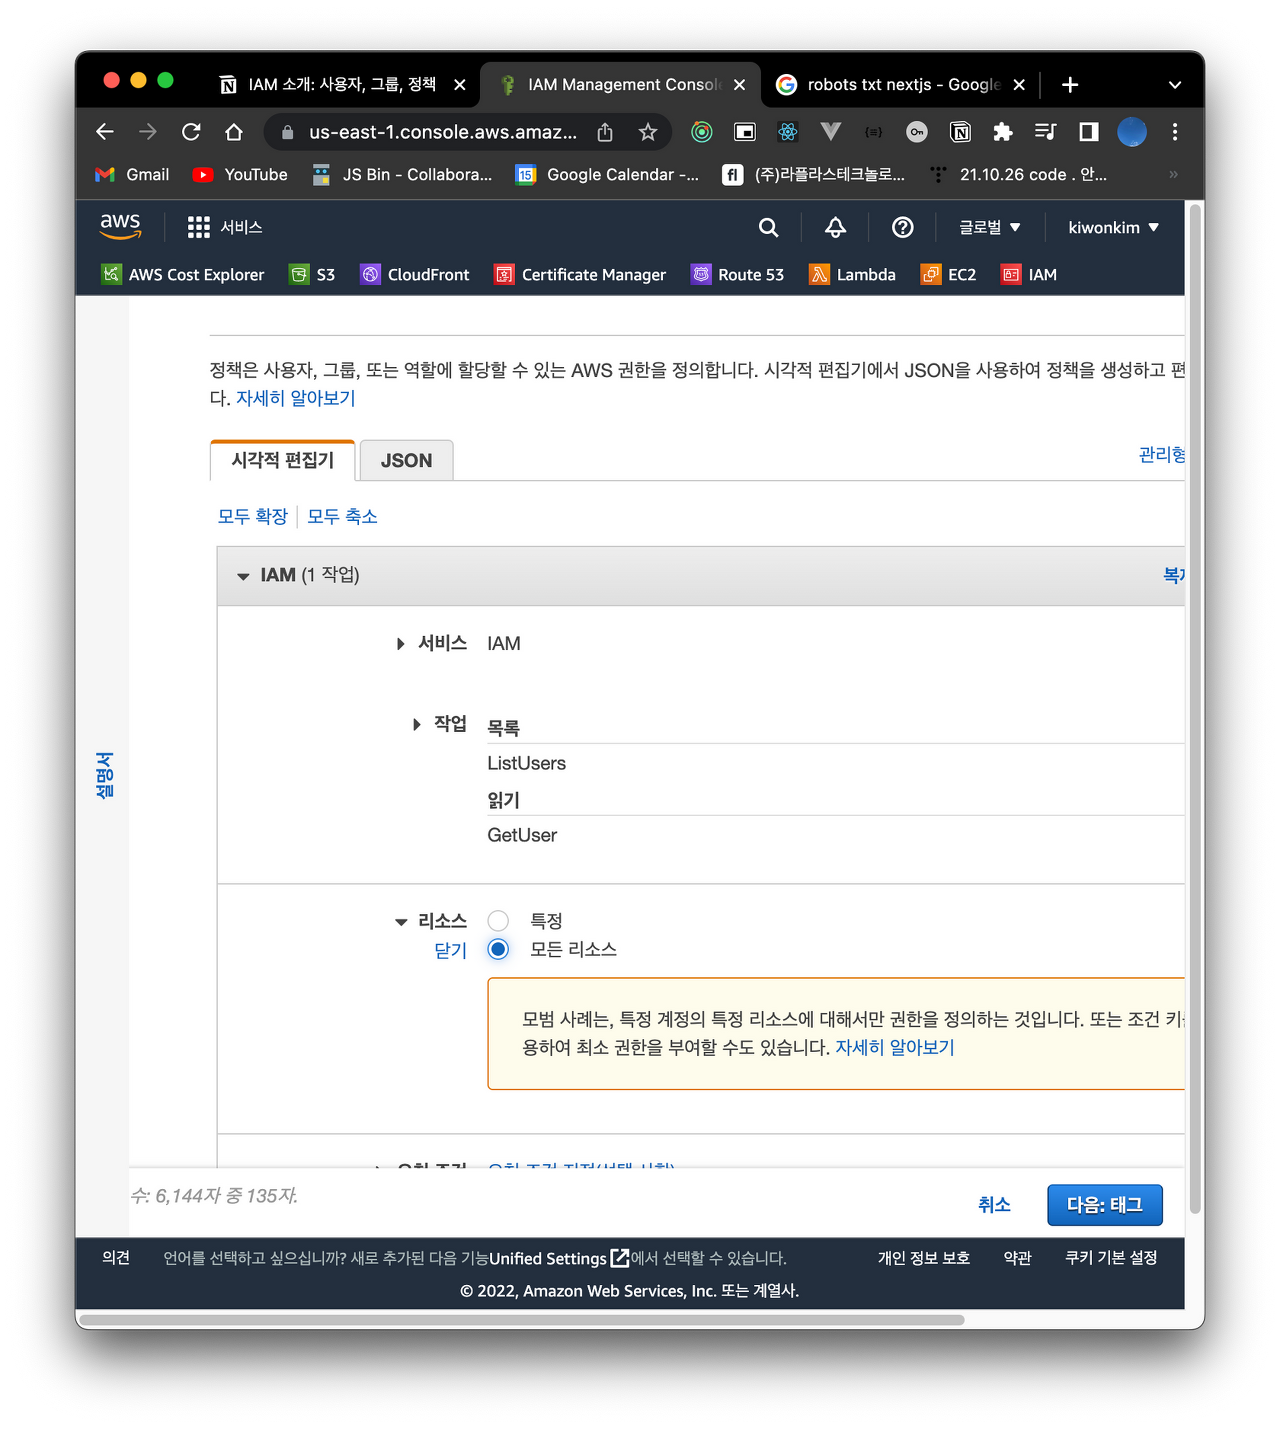This screenshot has height=1429, width=1280.
Task: Open the 서비스 menu label
Action: click(x=241, y=227)
